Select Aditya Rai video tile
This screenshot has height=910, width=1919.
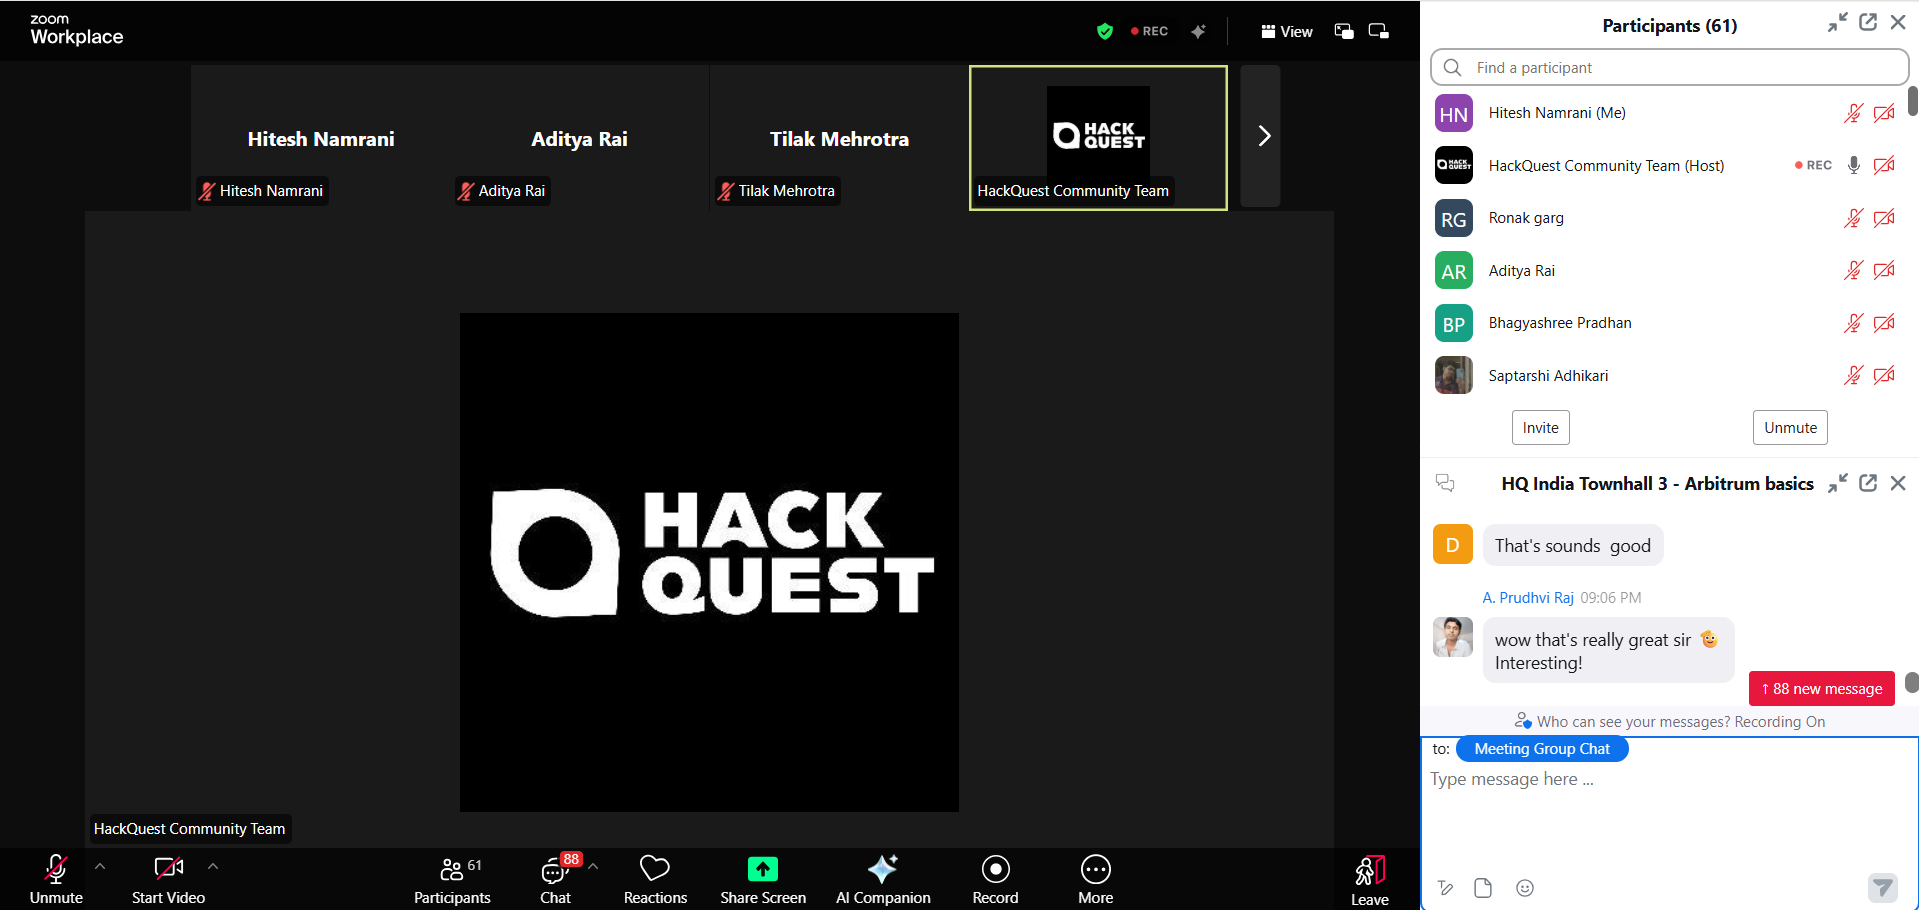point(580,138)
